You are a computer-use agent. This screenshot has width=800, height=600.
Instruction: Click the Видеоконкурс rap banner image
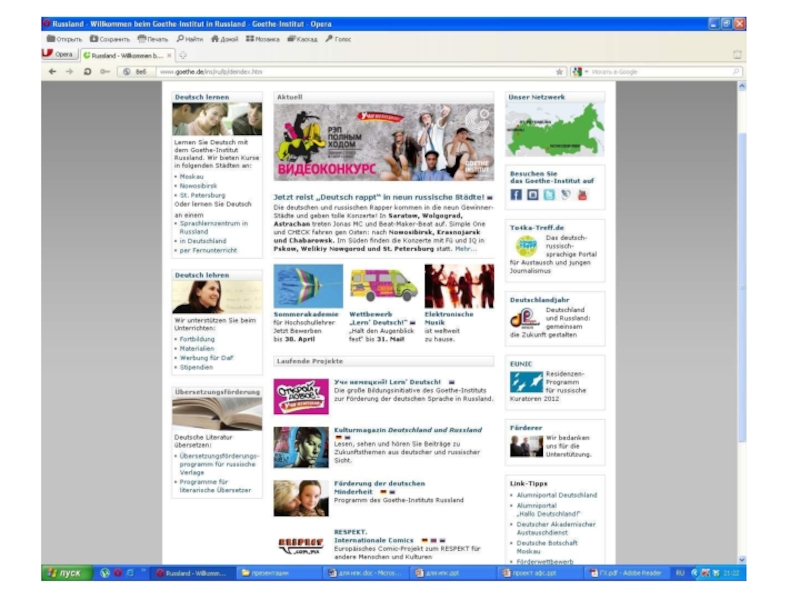(384, 142)
